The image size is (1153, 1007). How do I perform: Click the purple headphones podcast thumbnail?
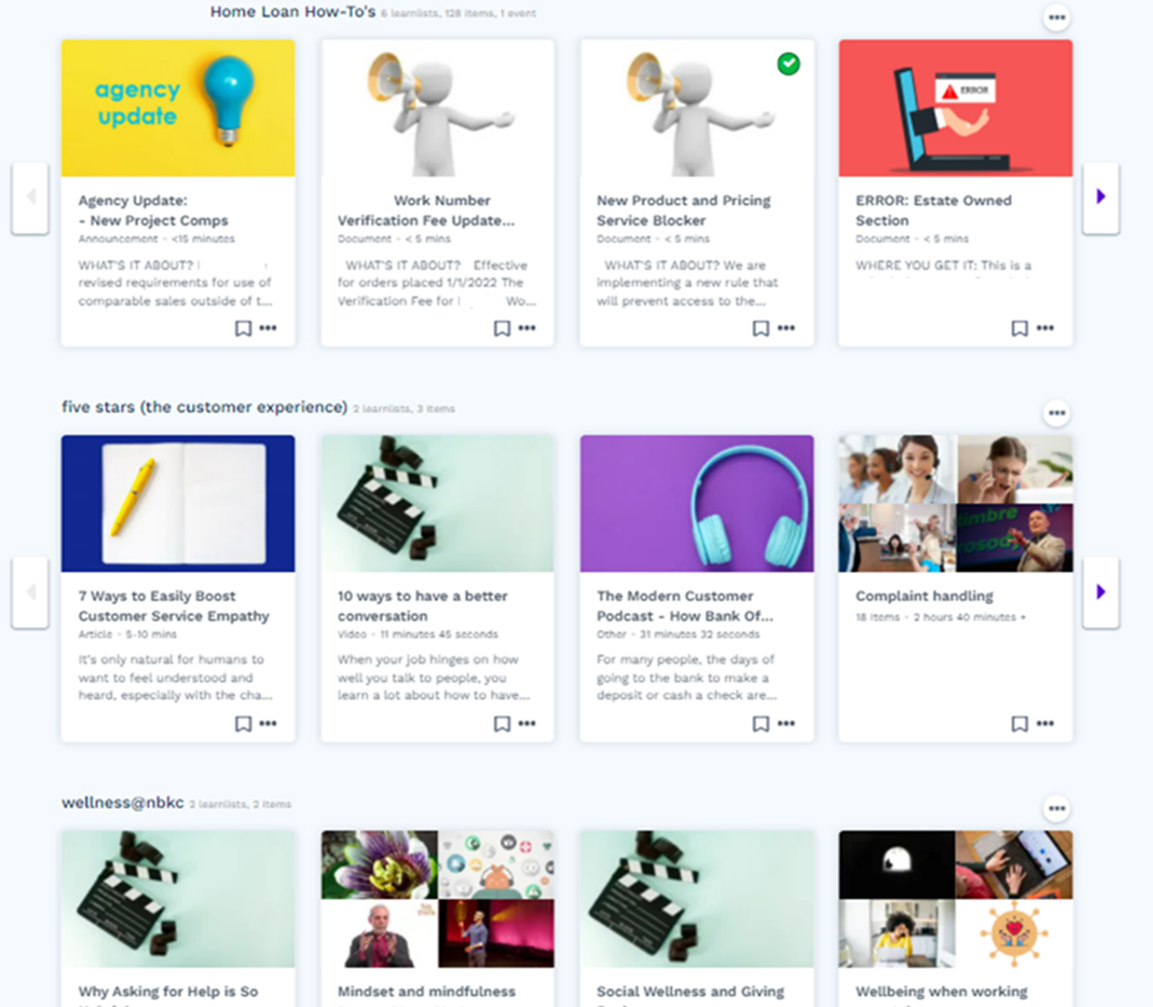(697, 504)
